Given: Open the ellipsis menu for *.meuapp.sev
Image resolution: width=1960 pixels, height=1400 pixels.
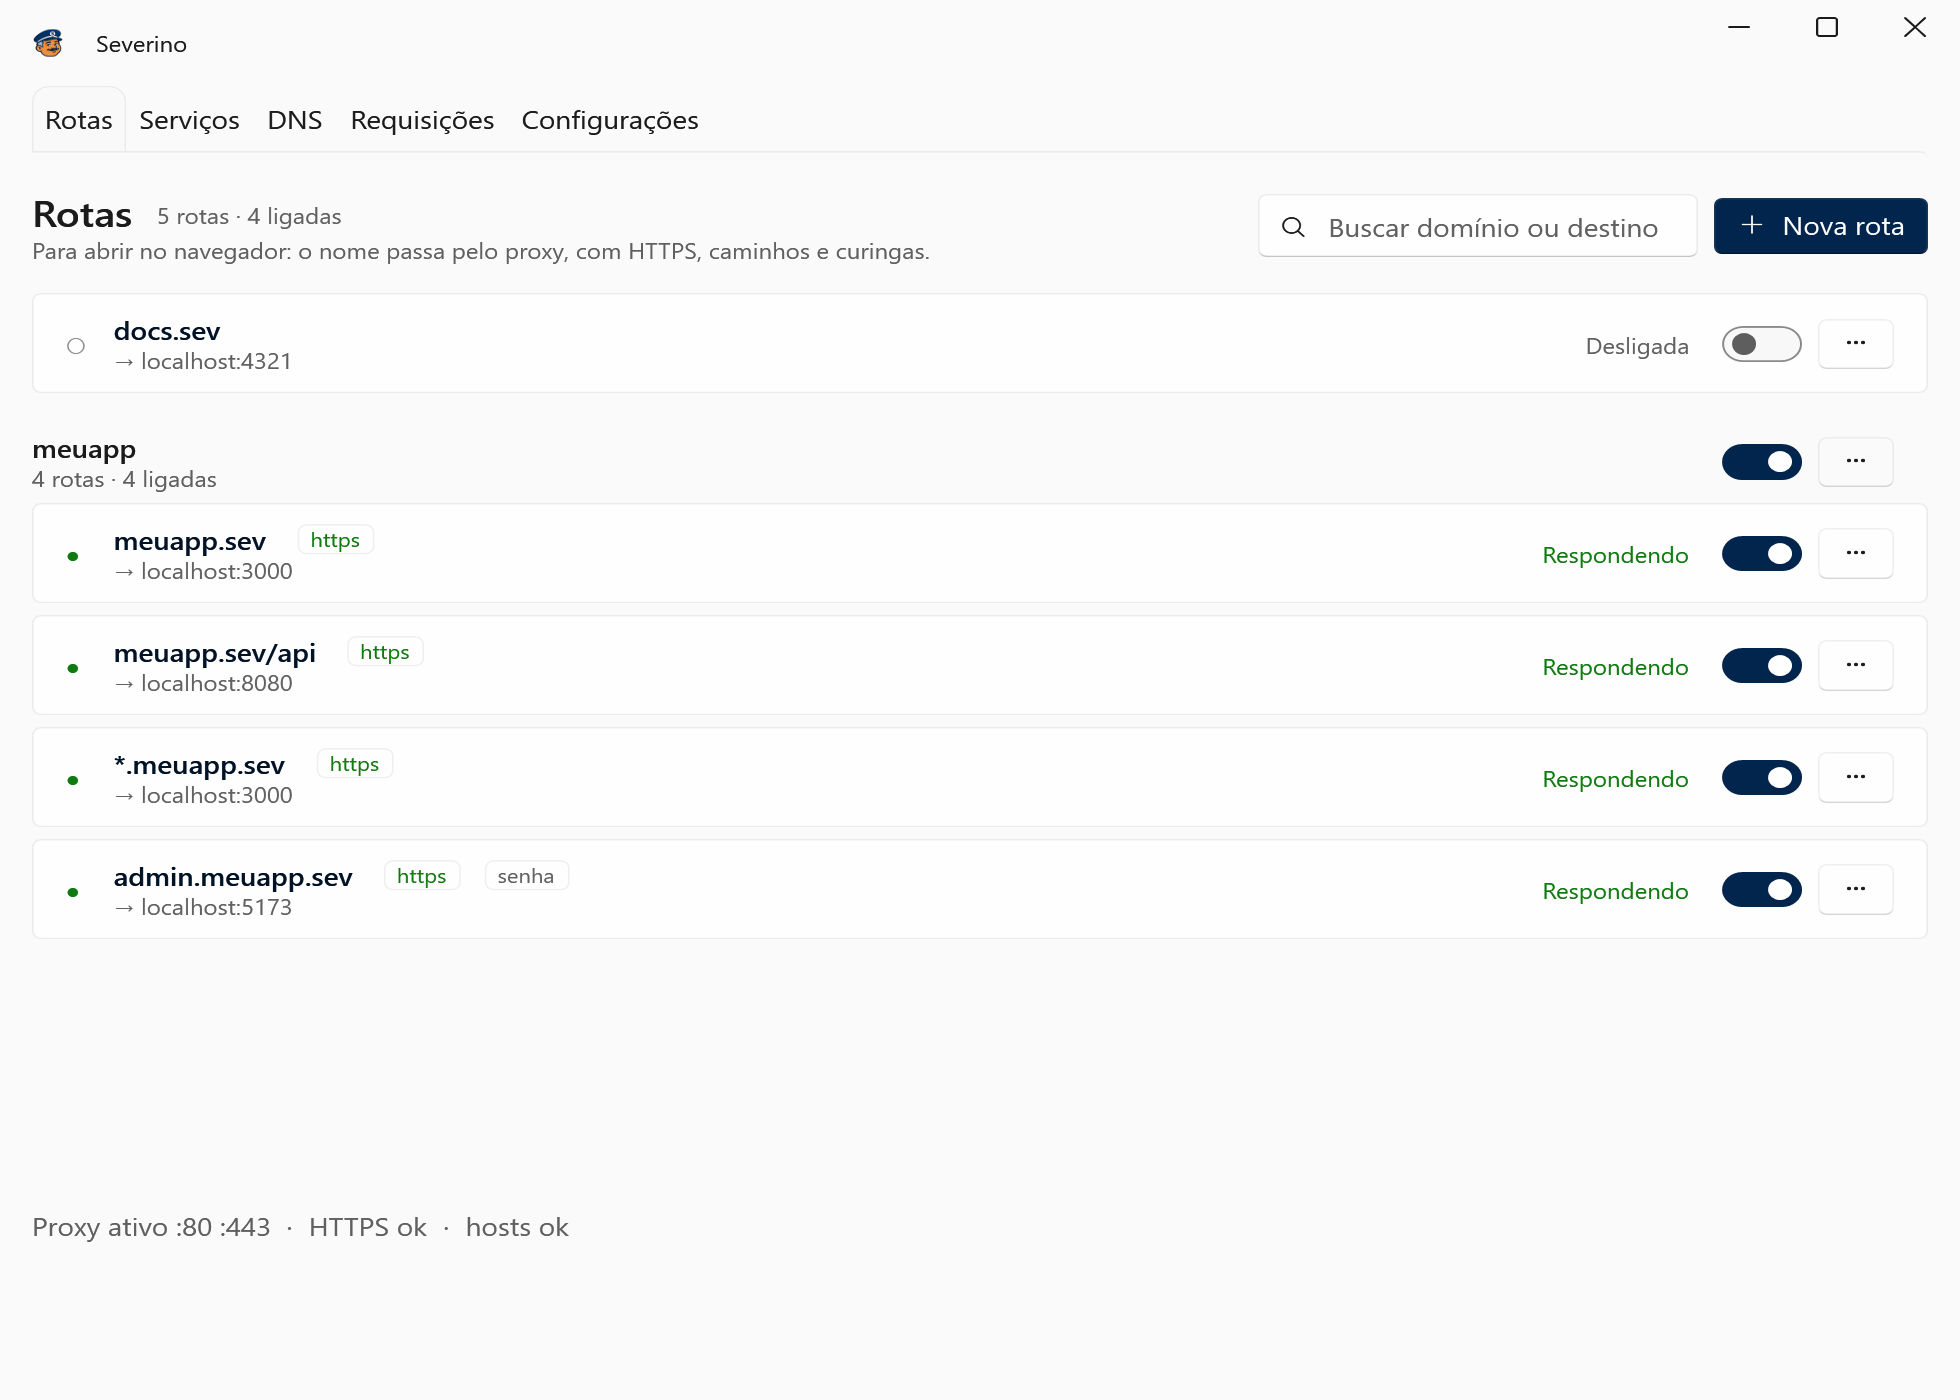Looking at the screenshot, I should (x=1855, y=777).
